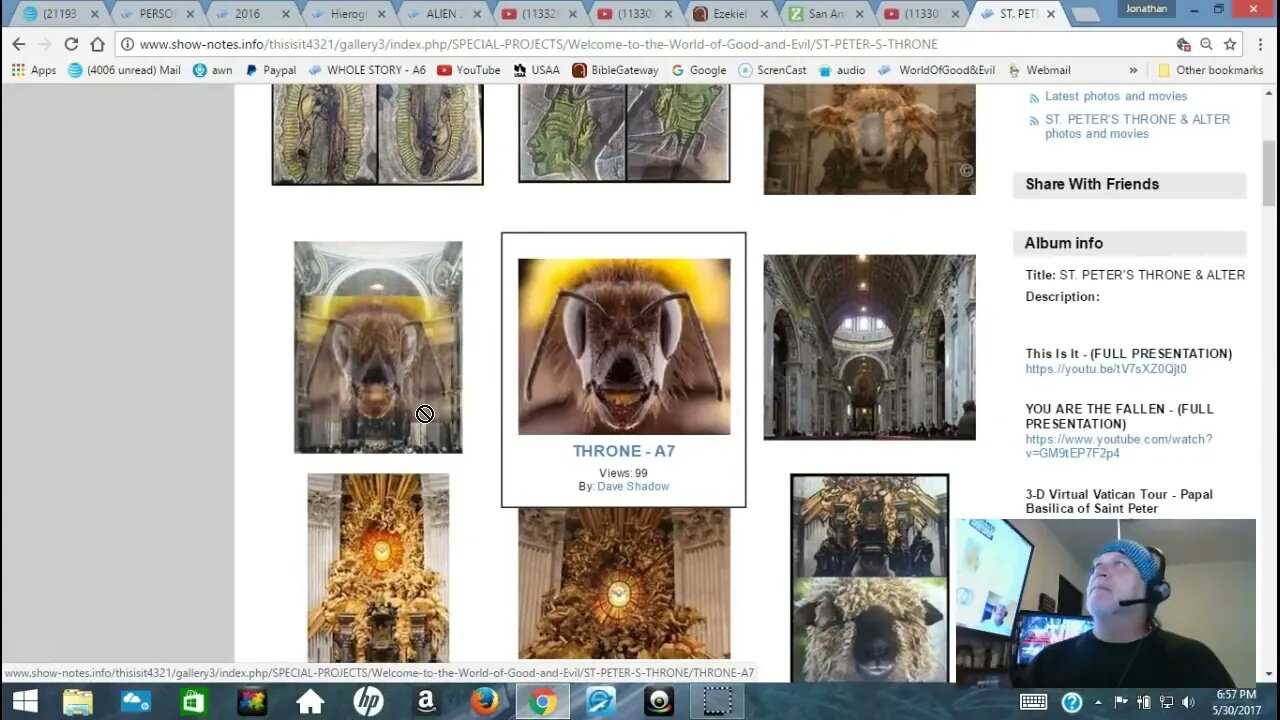1280x720 pixels.
Task: Open a new tab button
Action: tap(1083, 14)
